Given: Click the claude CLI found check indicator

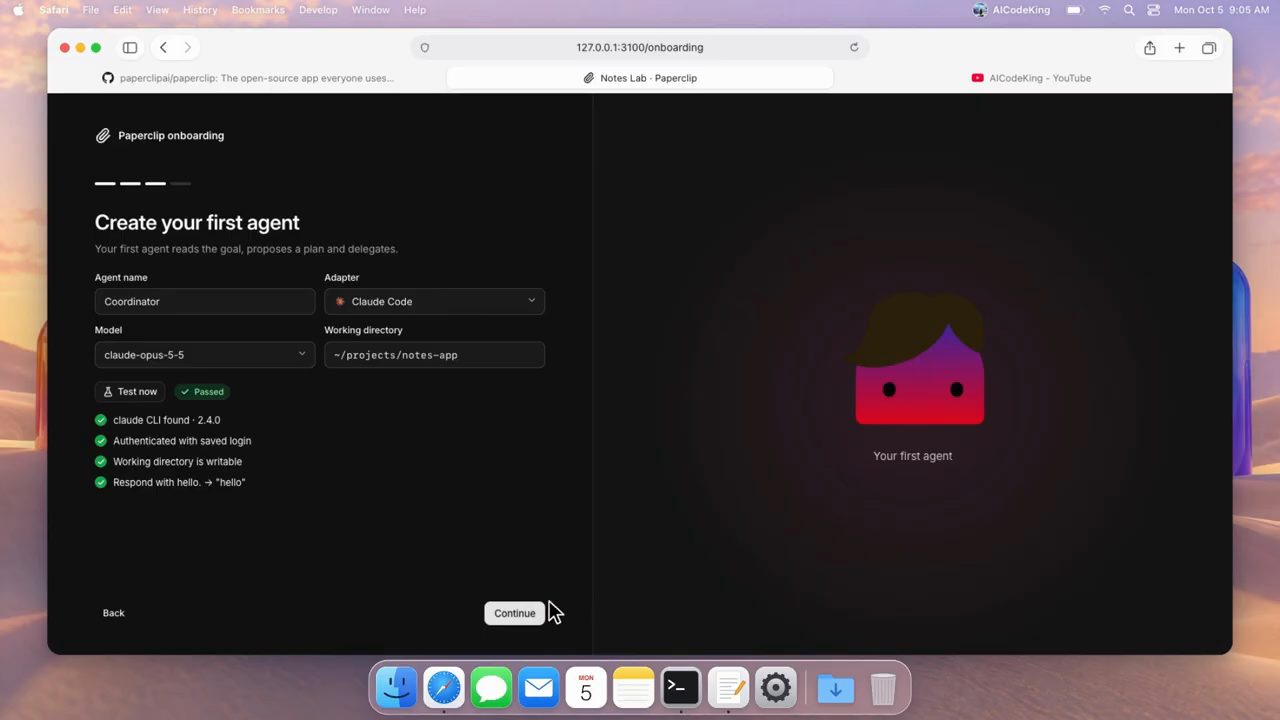Looking at the screenshot, I should coord(100,420).
